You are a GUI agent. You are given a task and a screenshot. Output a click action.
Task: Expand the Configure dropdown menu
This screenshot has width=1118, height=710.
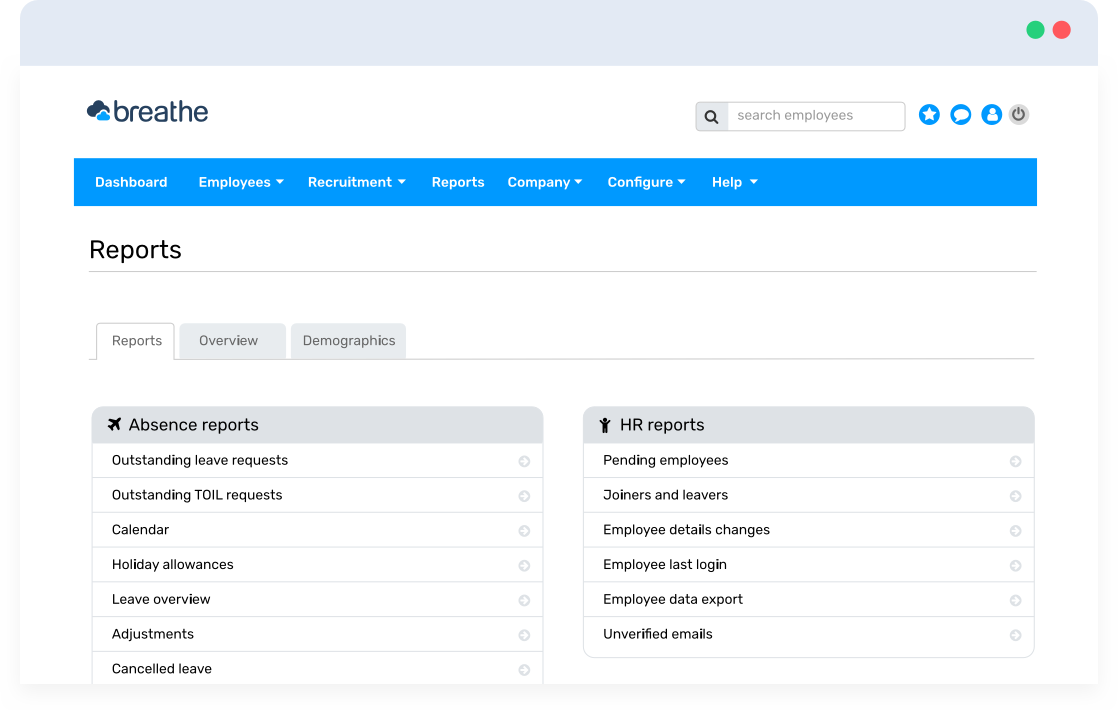[x=646, y=182]
